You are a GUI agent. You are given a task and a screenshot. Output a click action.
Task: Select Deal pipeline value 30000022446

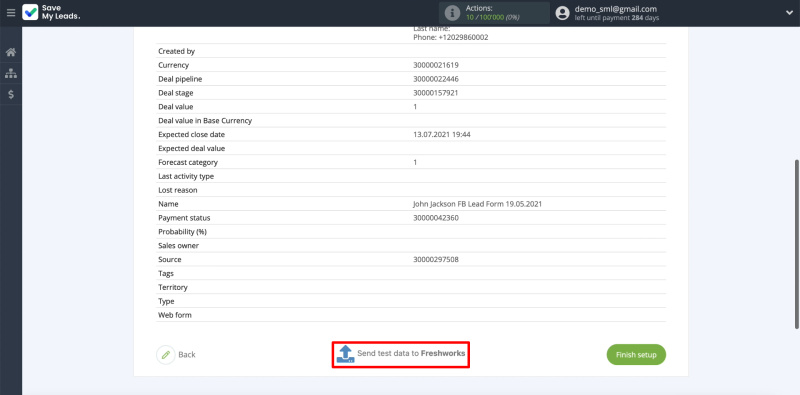point(436,79)
